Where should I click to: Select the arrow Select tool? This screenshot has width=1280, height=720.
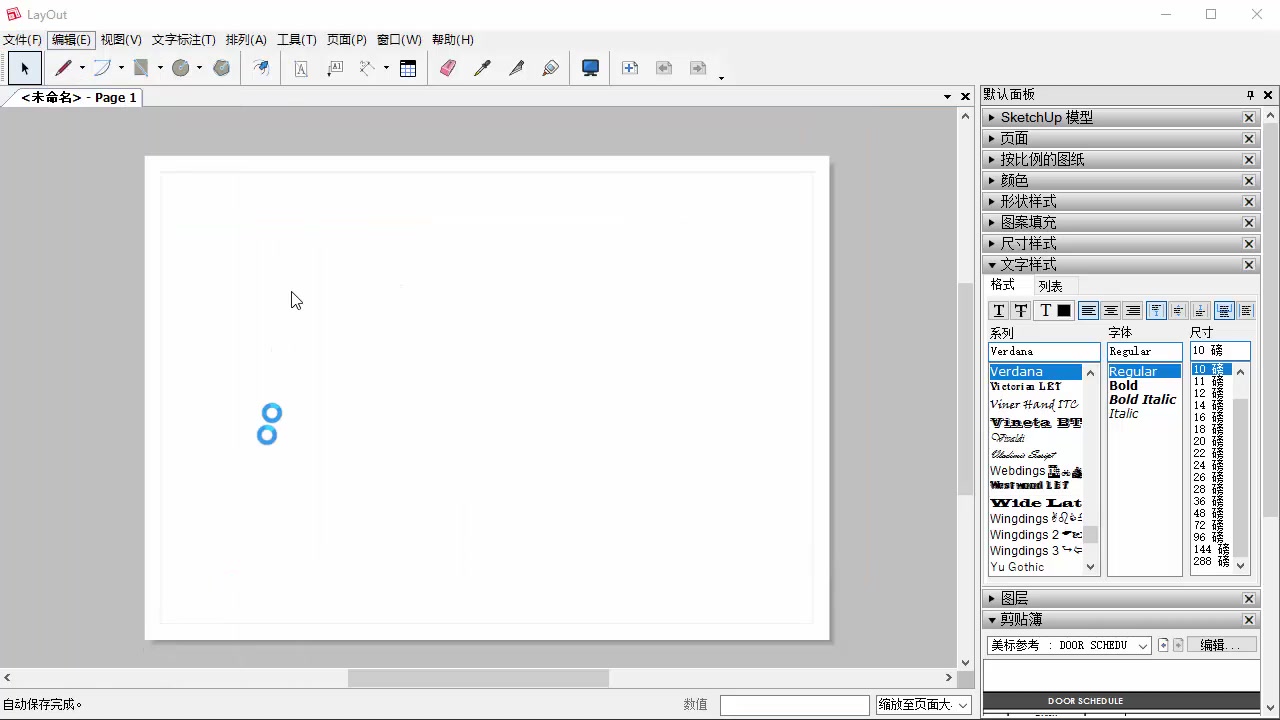tap(25, 68)
